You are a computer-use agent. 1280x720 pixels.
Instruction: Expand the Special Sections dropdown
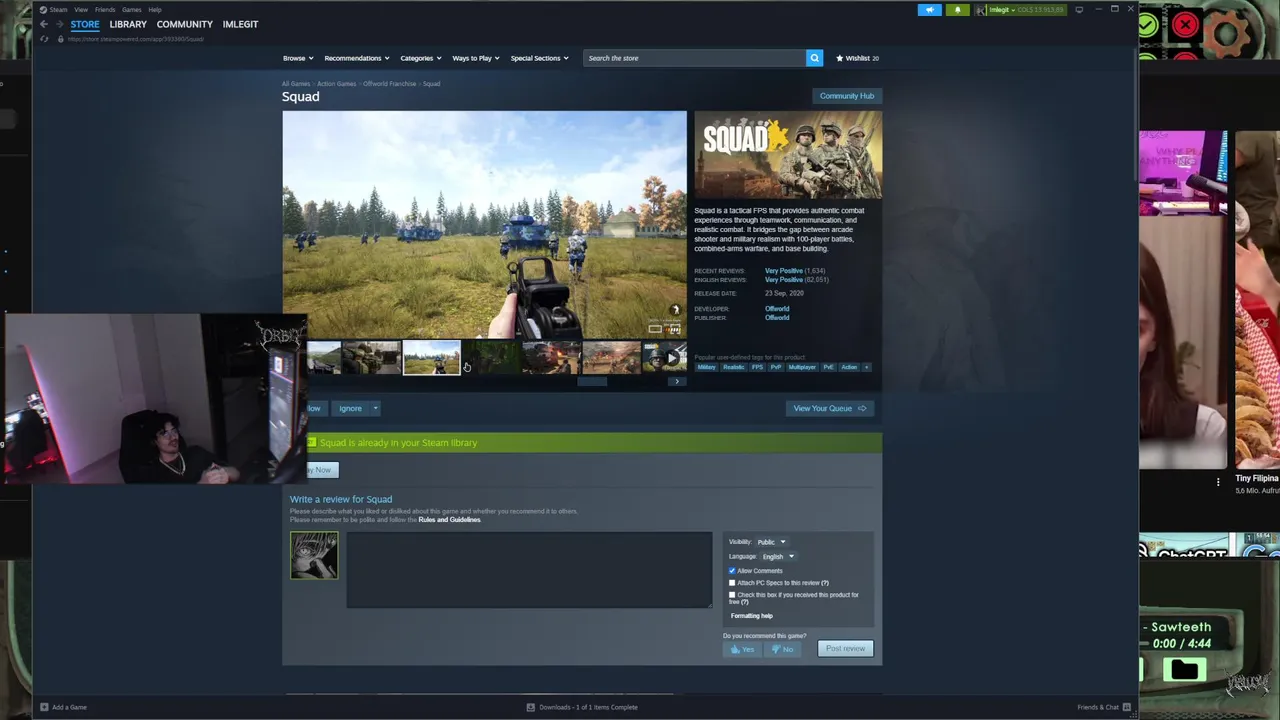click(540, 58)
